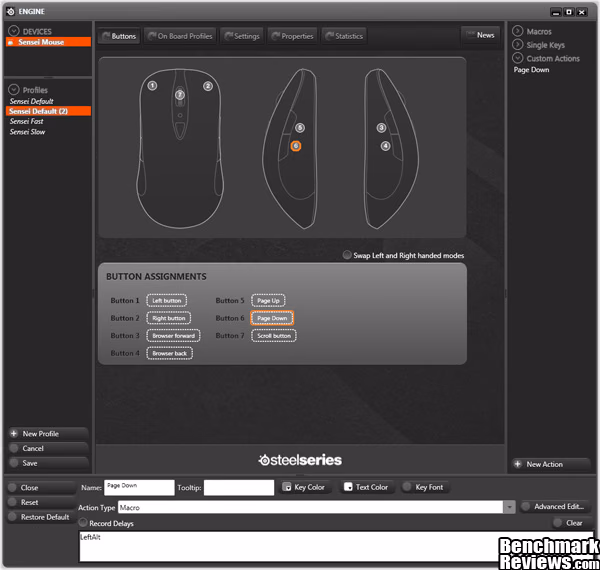The width and height of the screenshot is (600, 570).
Task: Toggle Swap Left and Right handed modes
Action: pyautogui.click(x=347, y=255)
